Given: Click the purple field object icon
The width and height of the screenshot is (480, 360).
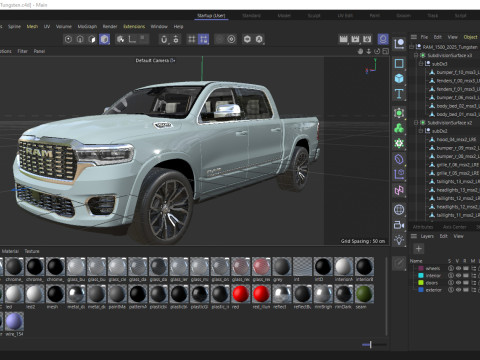Looking at the screenshot, I should tap(399, 174).
